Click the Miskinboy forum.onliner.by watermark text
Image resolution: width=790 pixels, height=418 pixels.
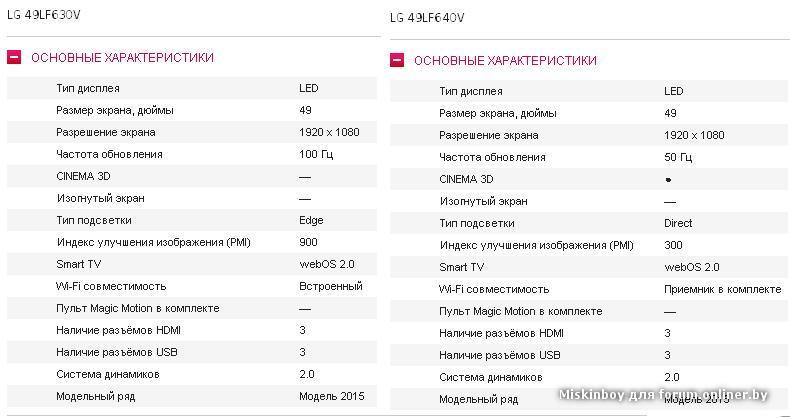click(x=672, y=395)
